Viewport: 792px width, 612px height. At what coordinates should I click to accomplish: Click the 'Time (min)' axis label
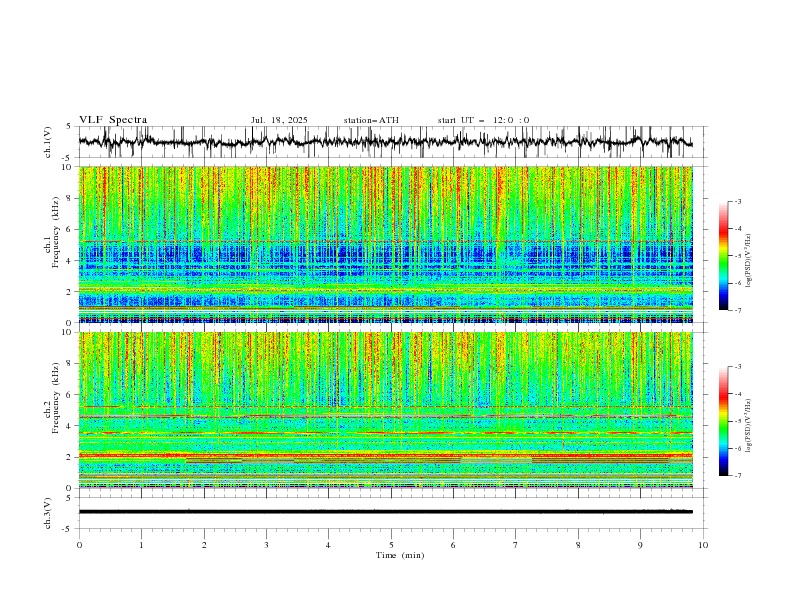tap(400, 555)
